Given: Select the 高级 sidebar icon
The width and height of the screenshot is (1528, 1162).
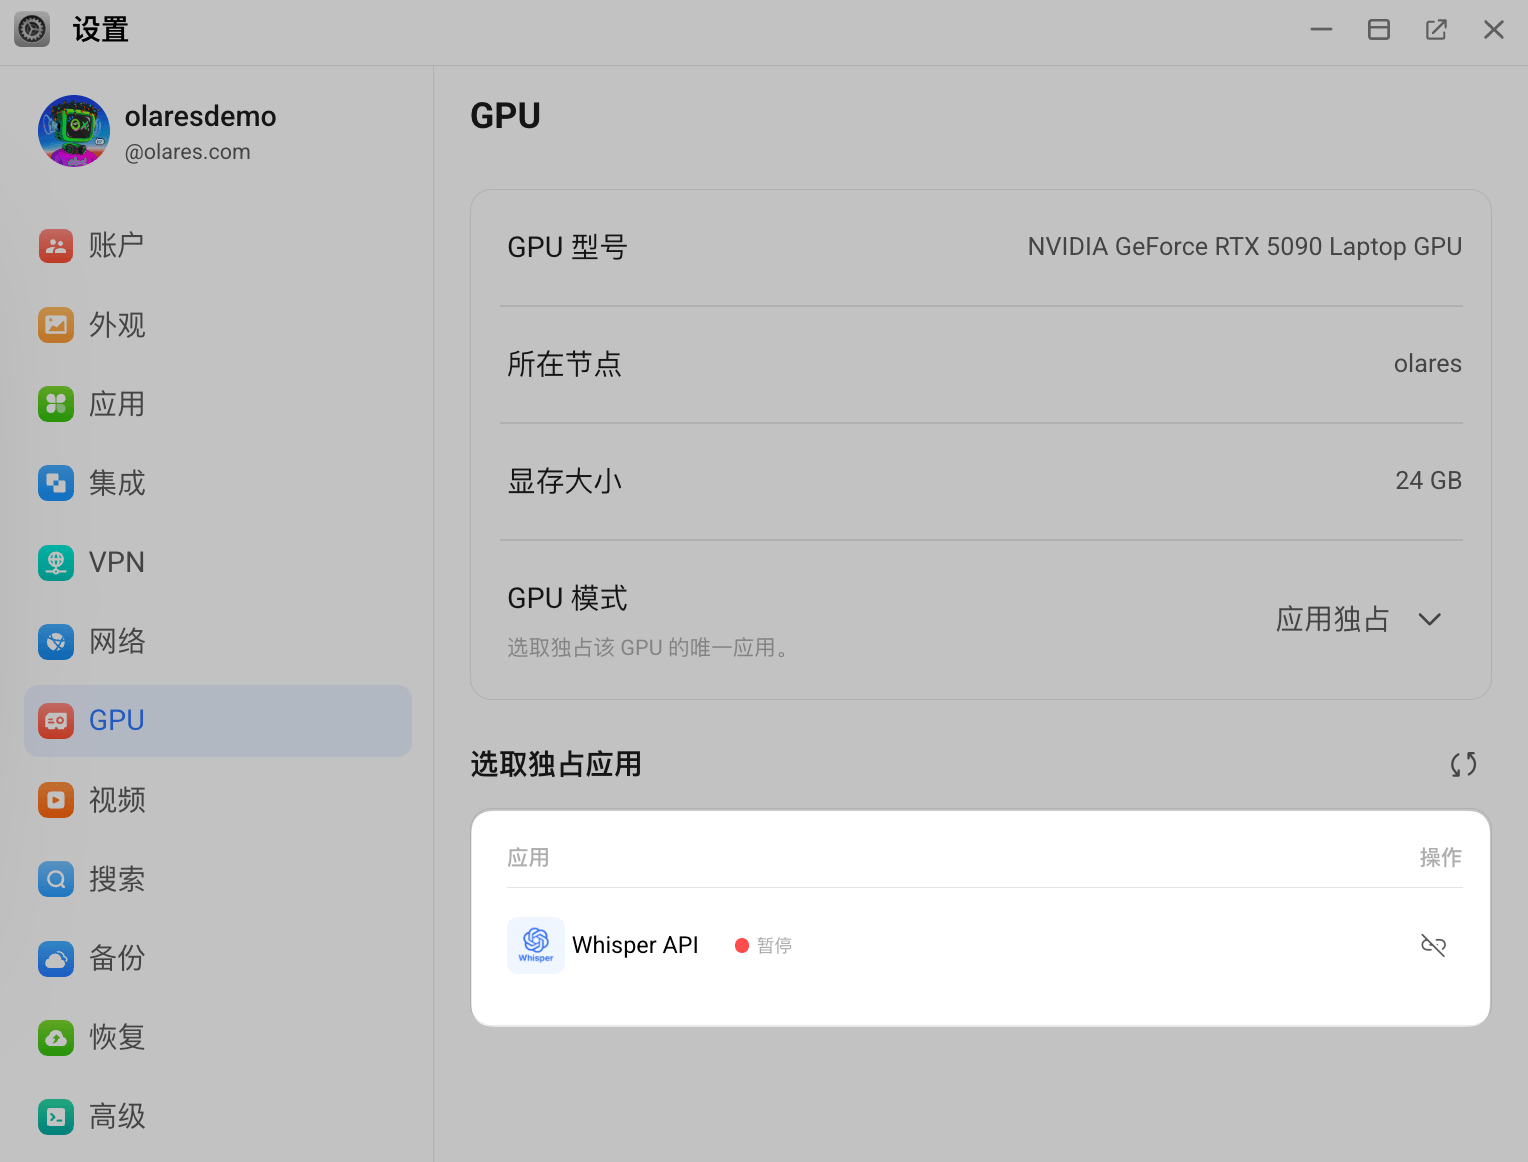Looking at the screenshot, I should 117,1116.
